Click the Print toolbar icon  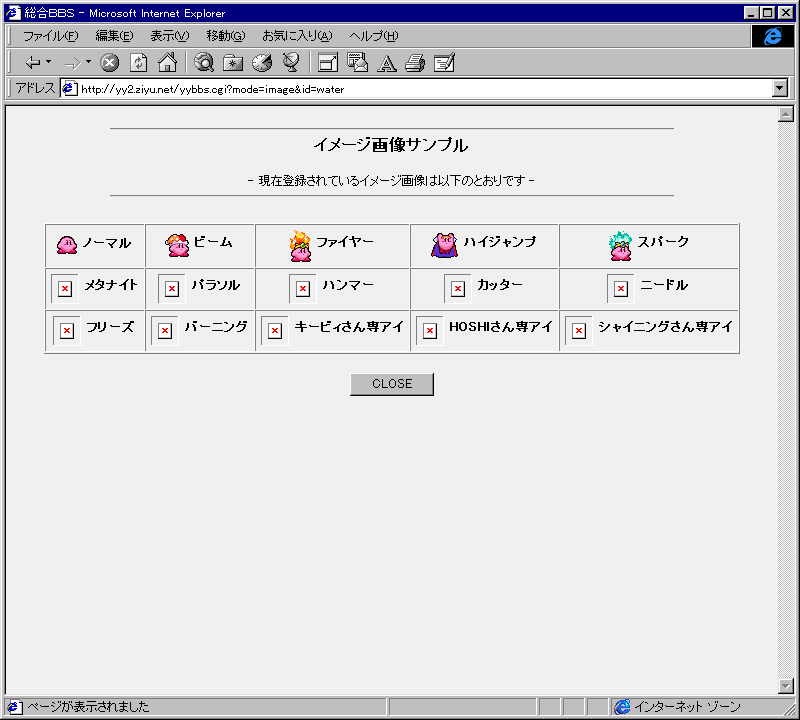click(x=415, y=63)
